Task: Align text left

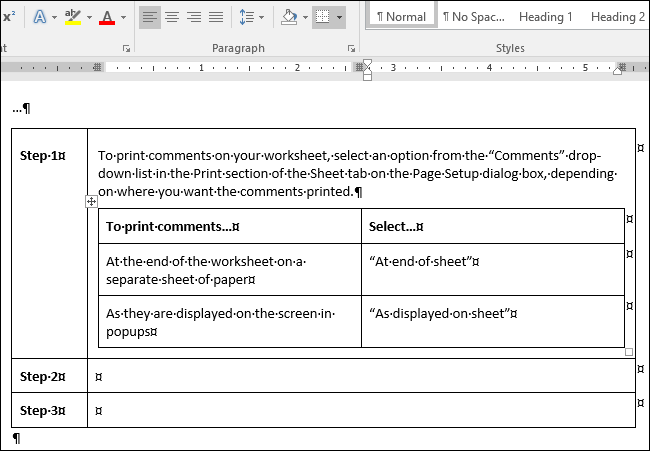Action: tap(150, 17)
